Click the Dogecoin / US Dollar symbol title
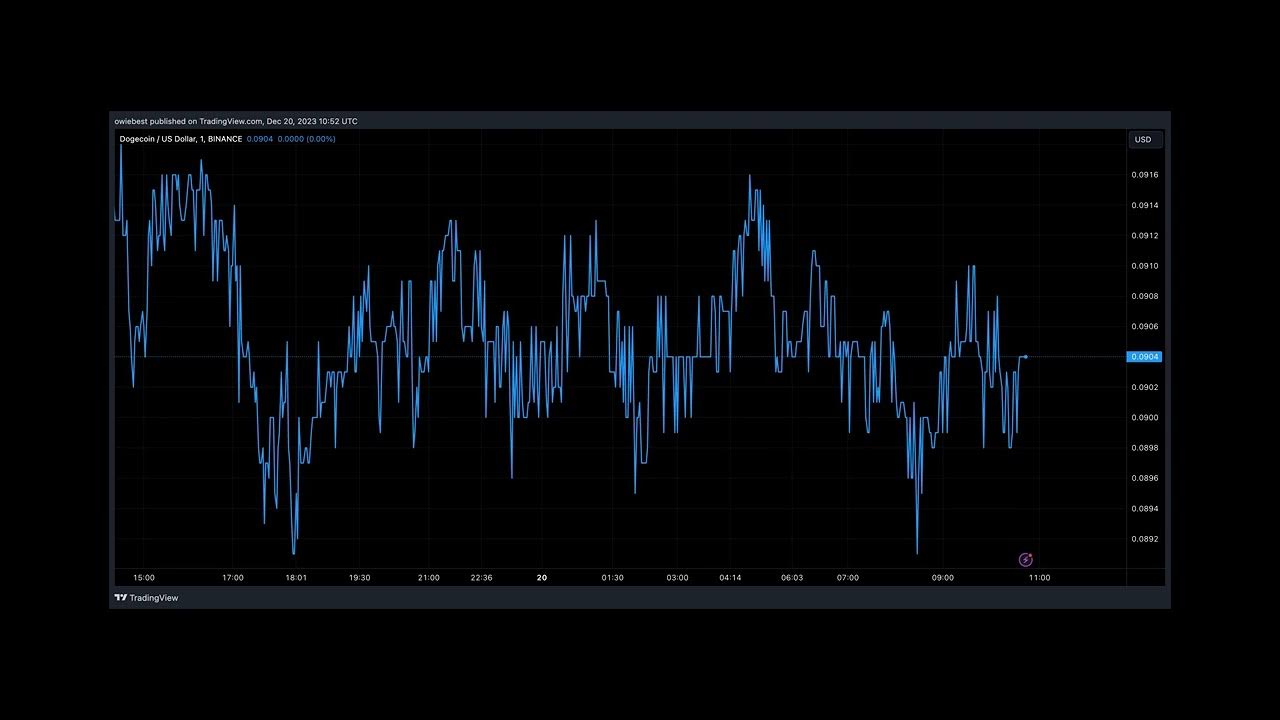 pyautogui.click(x=180, y=139)
